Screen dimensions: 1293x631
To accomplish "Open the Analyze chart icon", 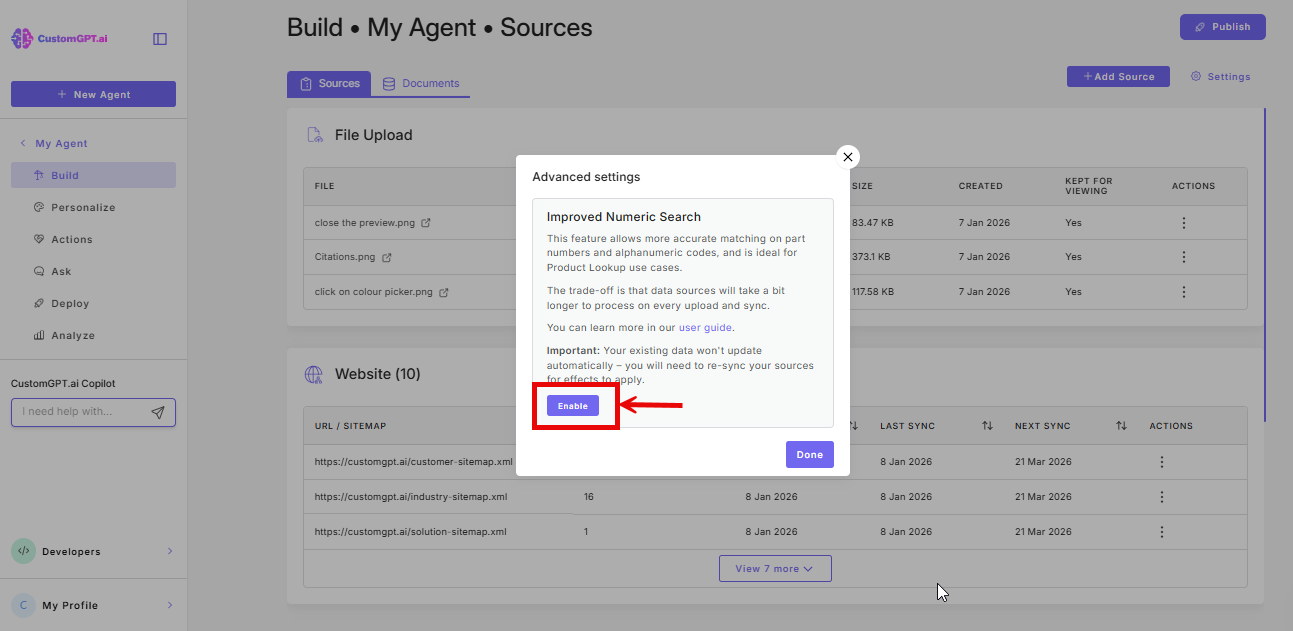I will (x=37, y=335).
